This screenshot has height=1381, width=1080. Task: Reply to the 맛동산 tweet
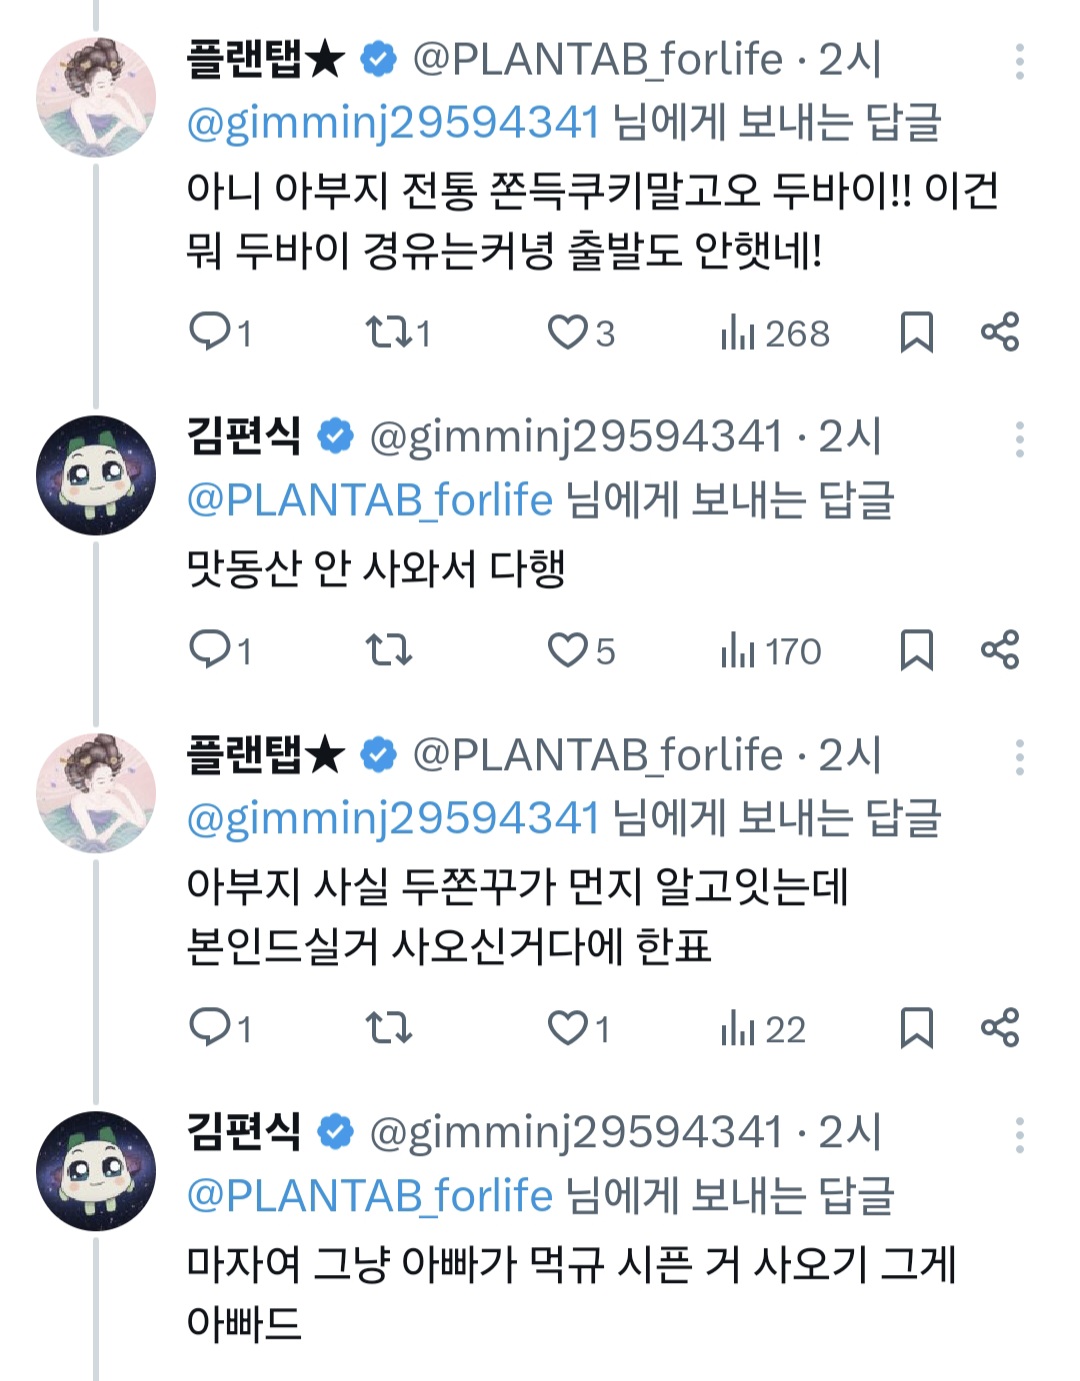point(210,649)
